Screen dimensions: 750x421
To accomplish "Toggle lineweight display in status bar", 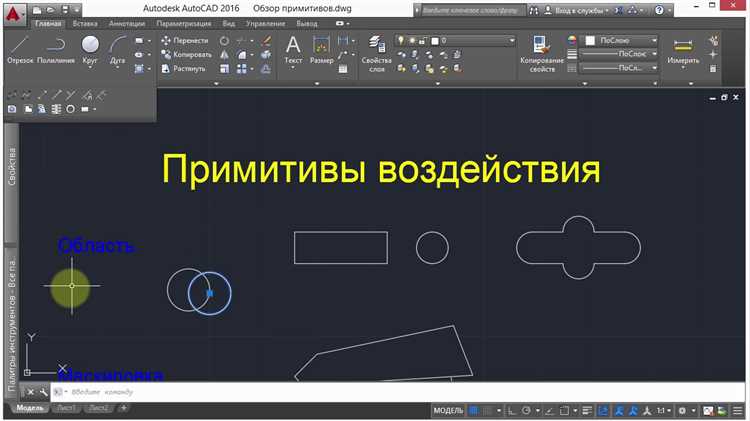I will [x=587, y=410].
